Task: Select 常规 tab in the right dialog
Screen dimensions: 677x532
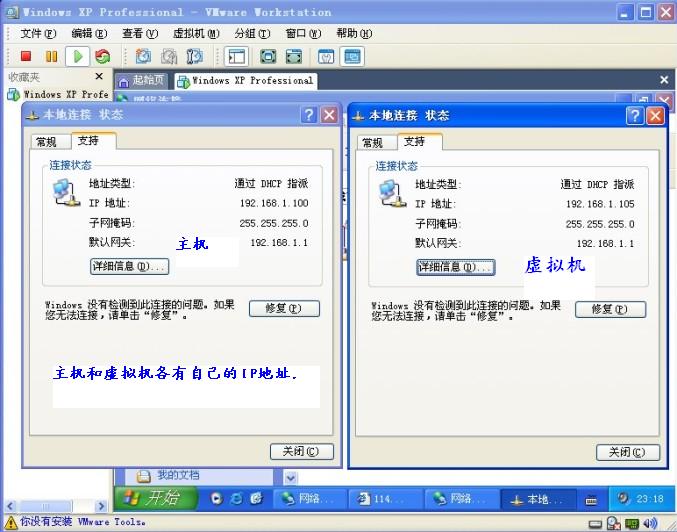Action: click(372, 143)
